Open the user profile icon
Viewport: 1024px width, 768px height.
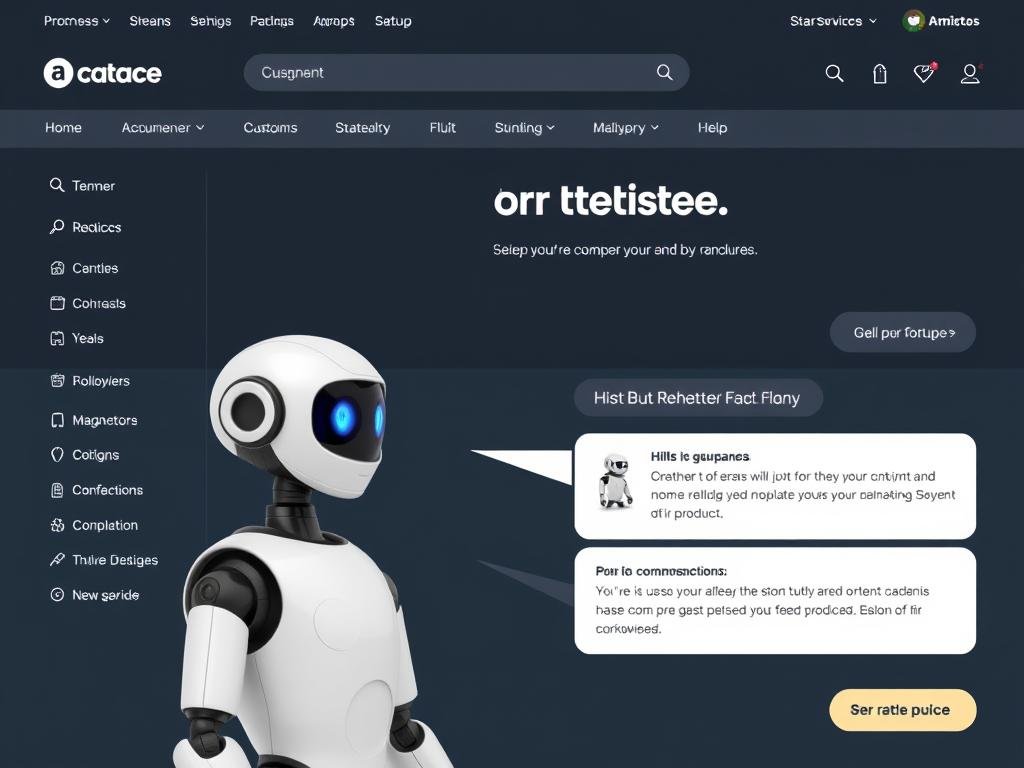pyautogui.click(x=970, y=73)
